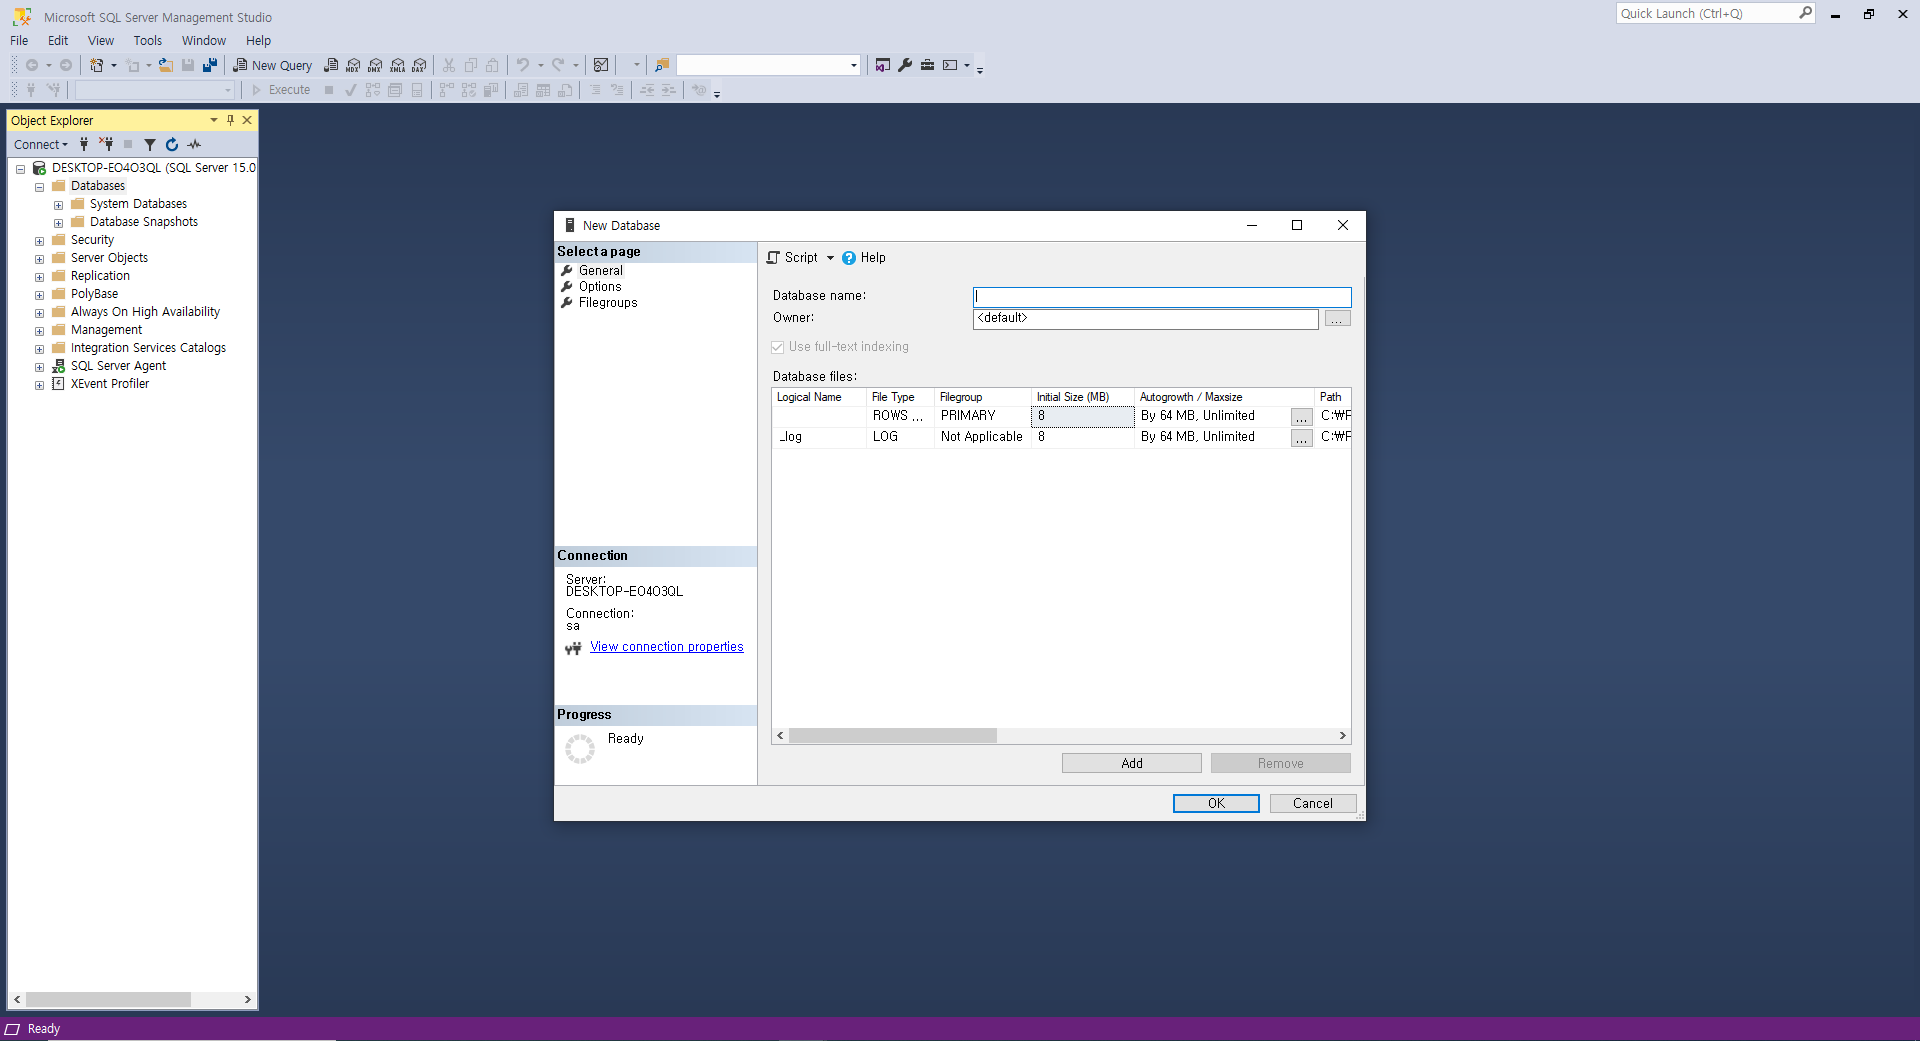
Task: Expand the Server Objects node
Action: point(39,259)
